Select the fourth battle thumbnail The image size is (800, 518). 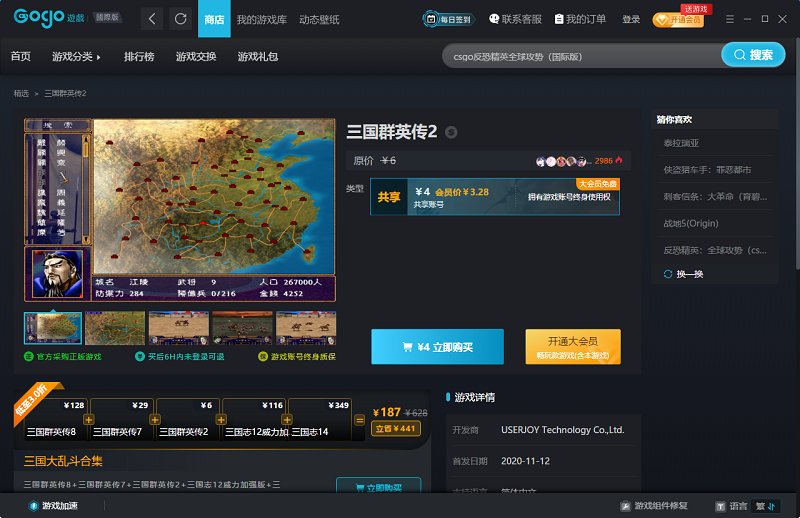click(242, 328)
